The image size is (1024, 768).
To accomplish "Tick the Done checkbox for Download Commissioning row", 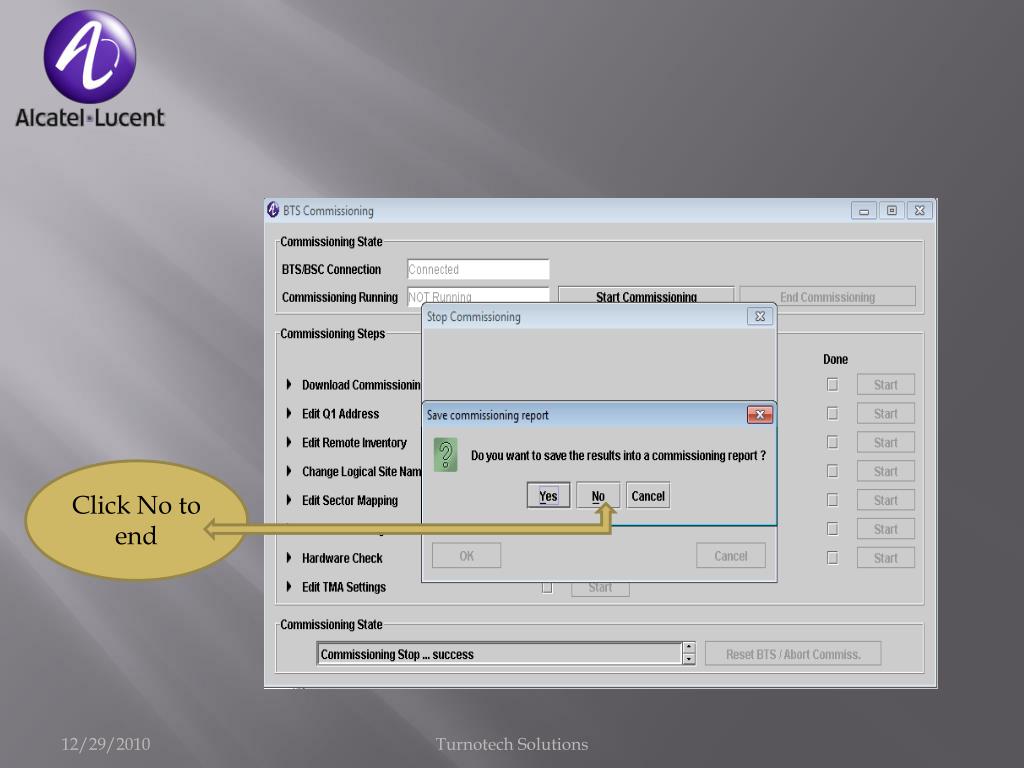I will click(x=832, y=385).
